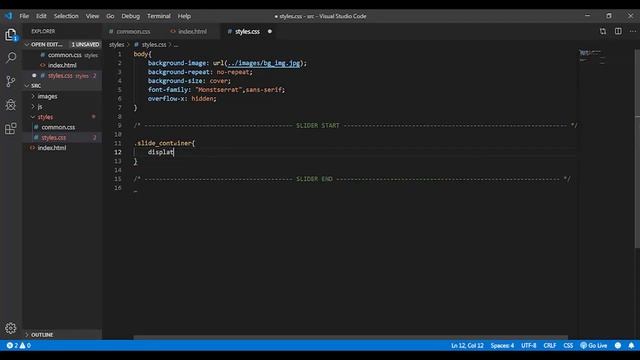
Task: Click the errors and warnings status indicator
Action: point(18,345)
